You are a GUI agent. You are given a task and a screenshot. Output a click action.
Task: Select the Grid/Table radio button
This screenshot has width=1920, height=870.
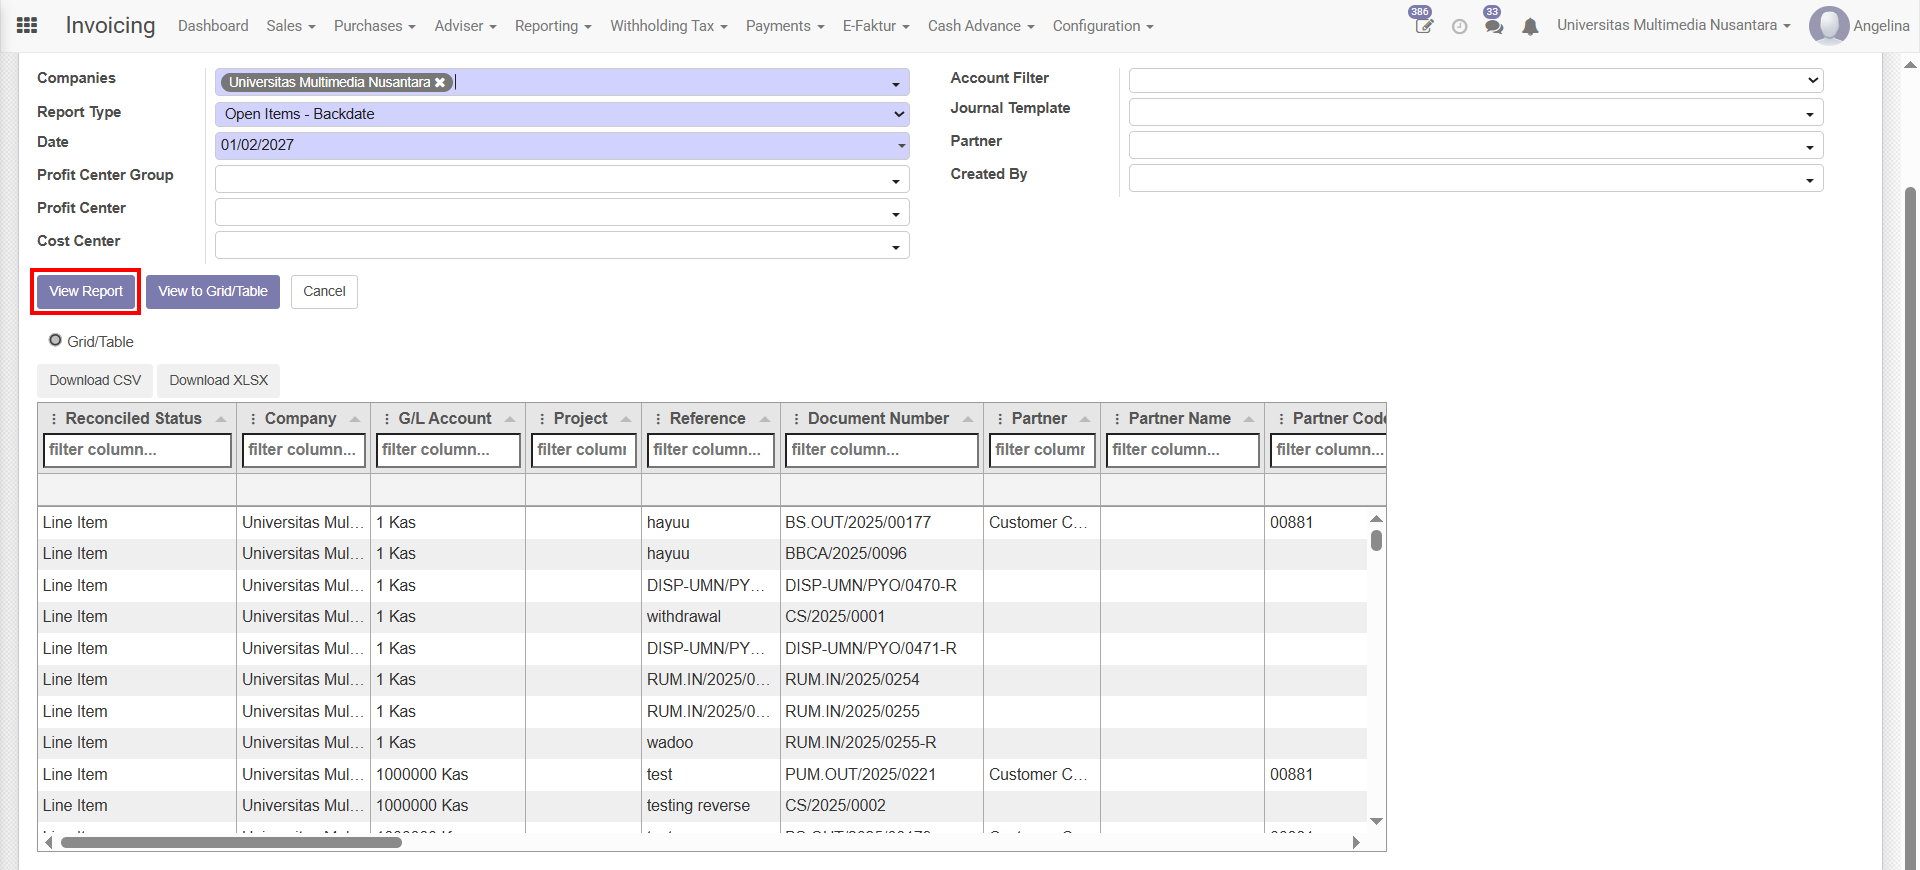[56, 341]
